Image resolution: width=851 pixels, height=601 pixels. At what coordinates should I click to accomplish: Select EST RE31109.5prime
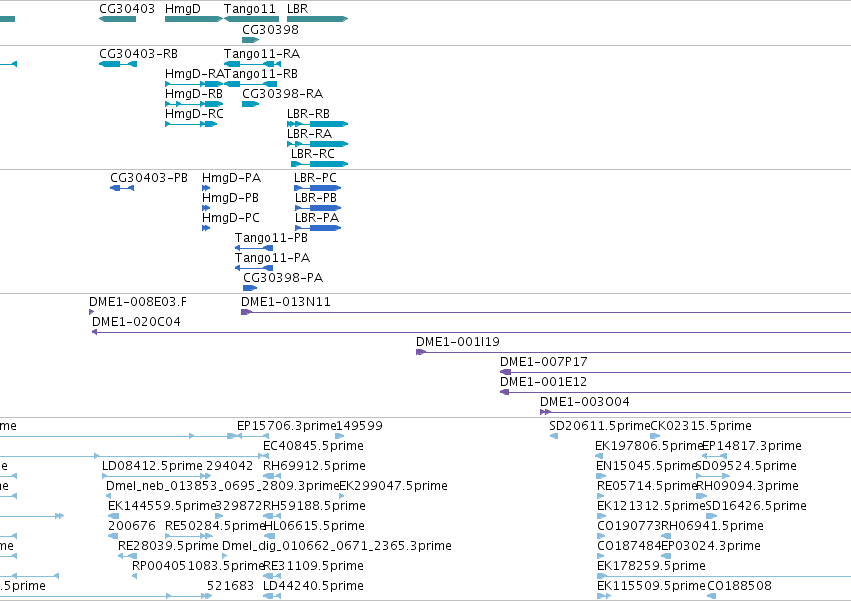click(x=272, y=576)
